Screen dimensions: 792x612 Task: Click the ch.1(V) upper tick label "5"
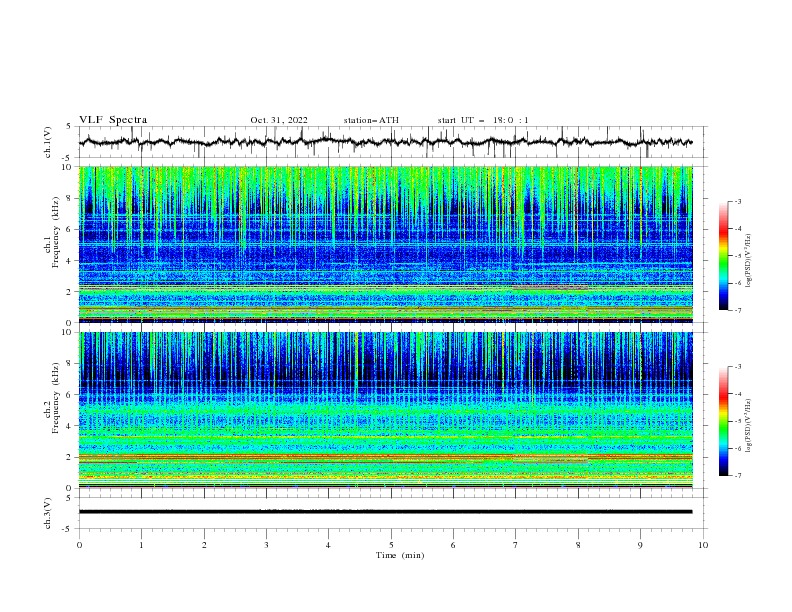[x=70, y=127]
